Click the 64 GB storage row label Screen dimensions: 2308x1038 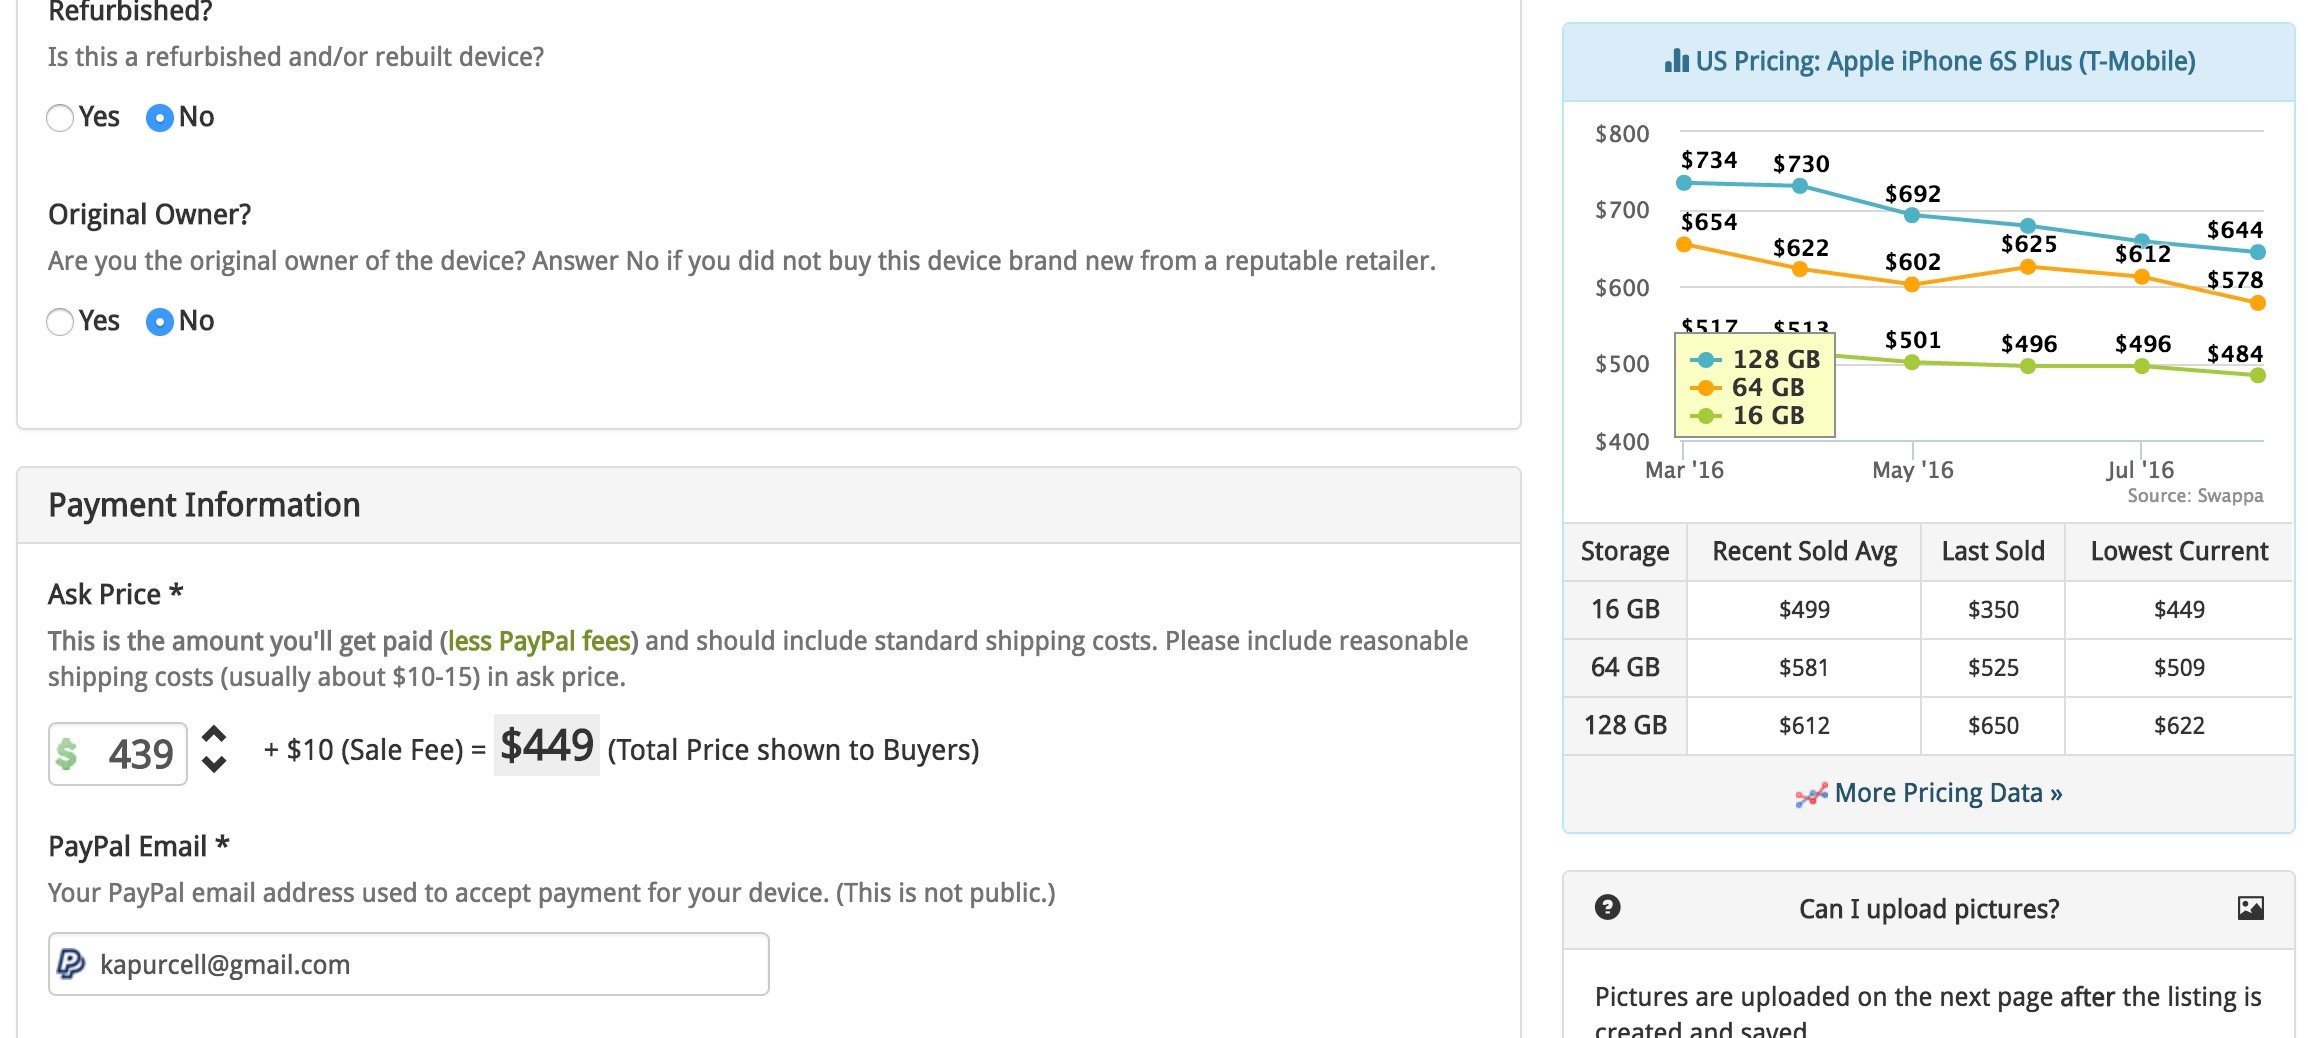coord(1625,667)
